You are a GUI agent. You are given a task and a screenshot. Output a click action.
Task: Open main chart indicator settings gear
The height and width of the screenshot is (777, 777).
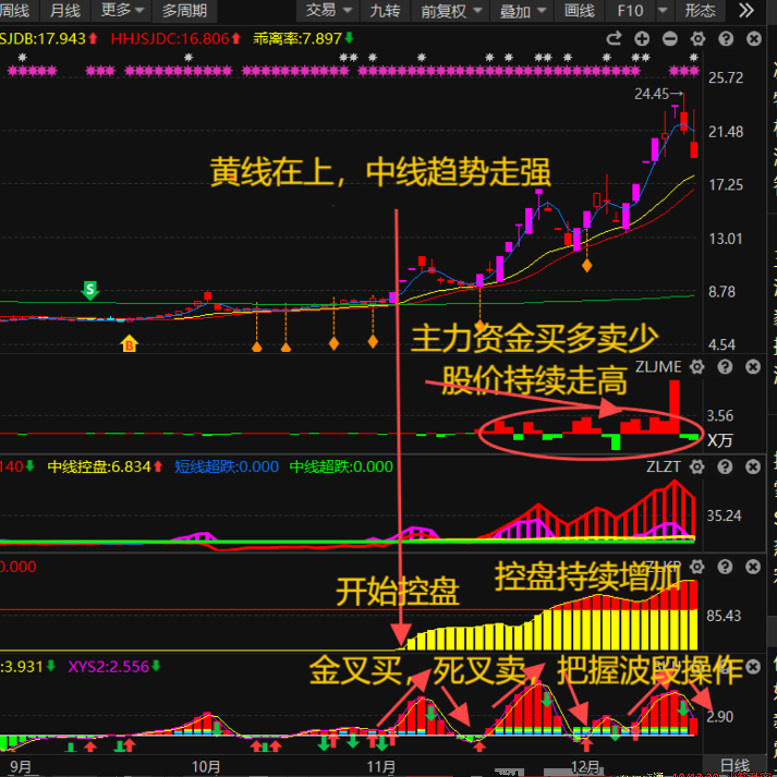tap(698, 39)
